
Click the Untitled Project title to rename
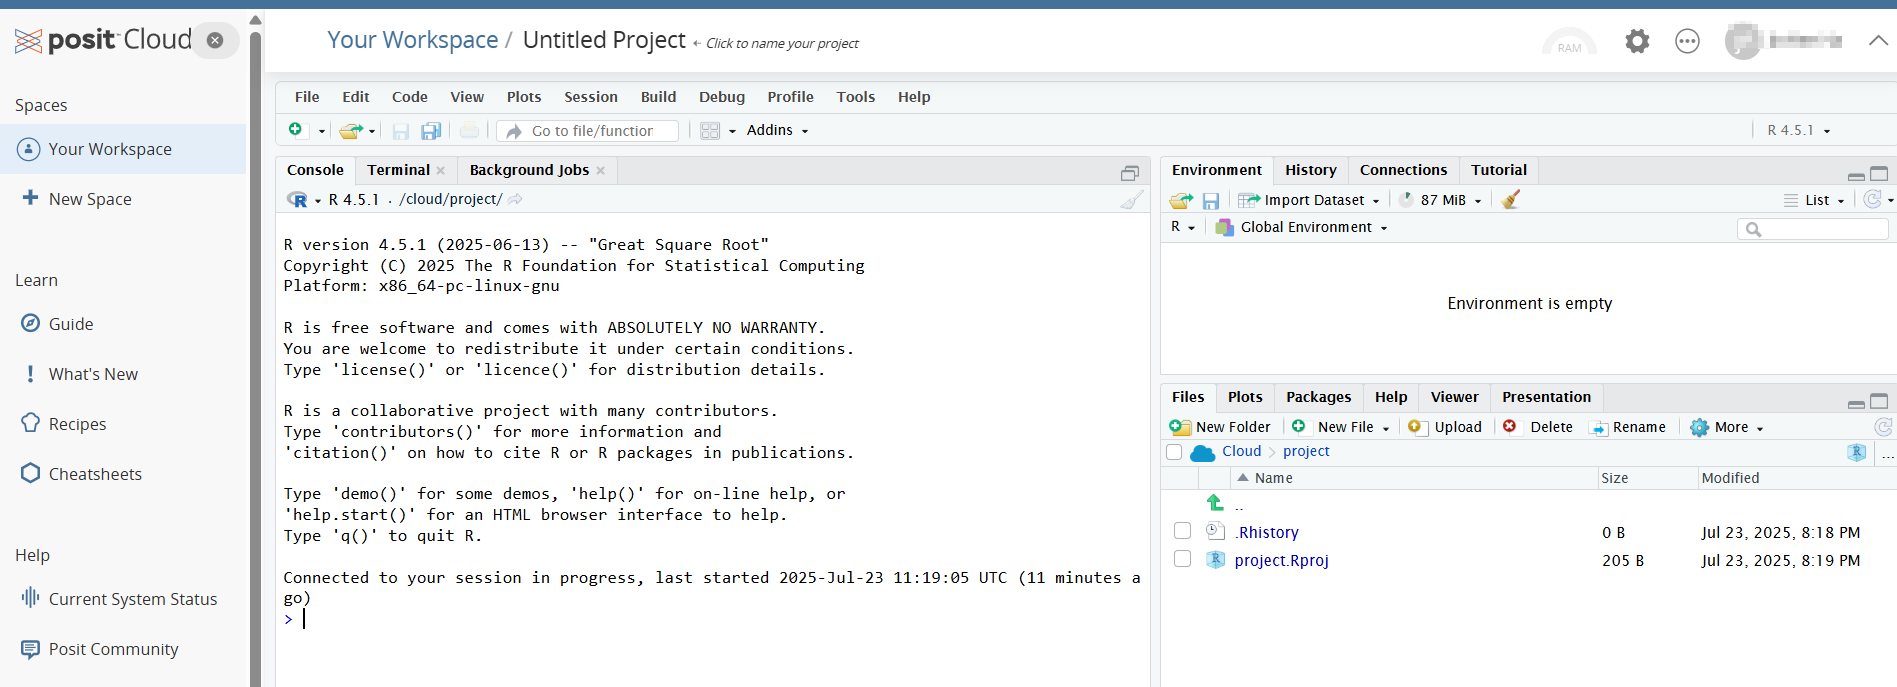click(x=604, y=40)
